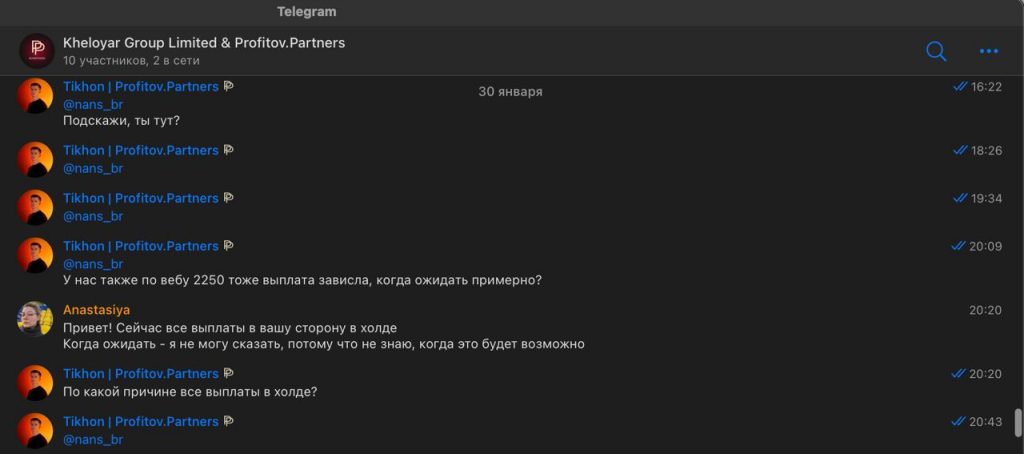Open group info via the Kheloyar Group title
This screenshot has height=454, width=1024.
pyautogui.click(x=204, y=43)
